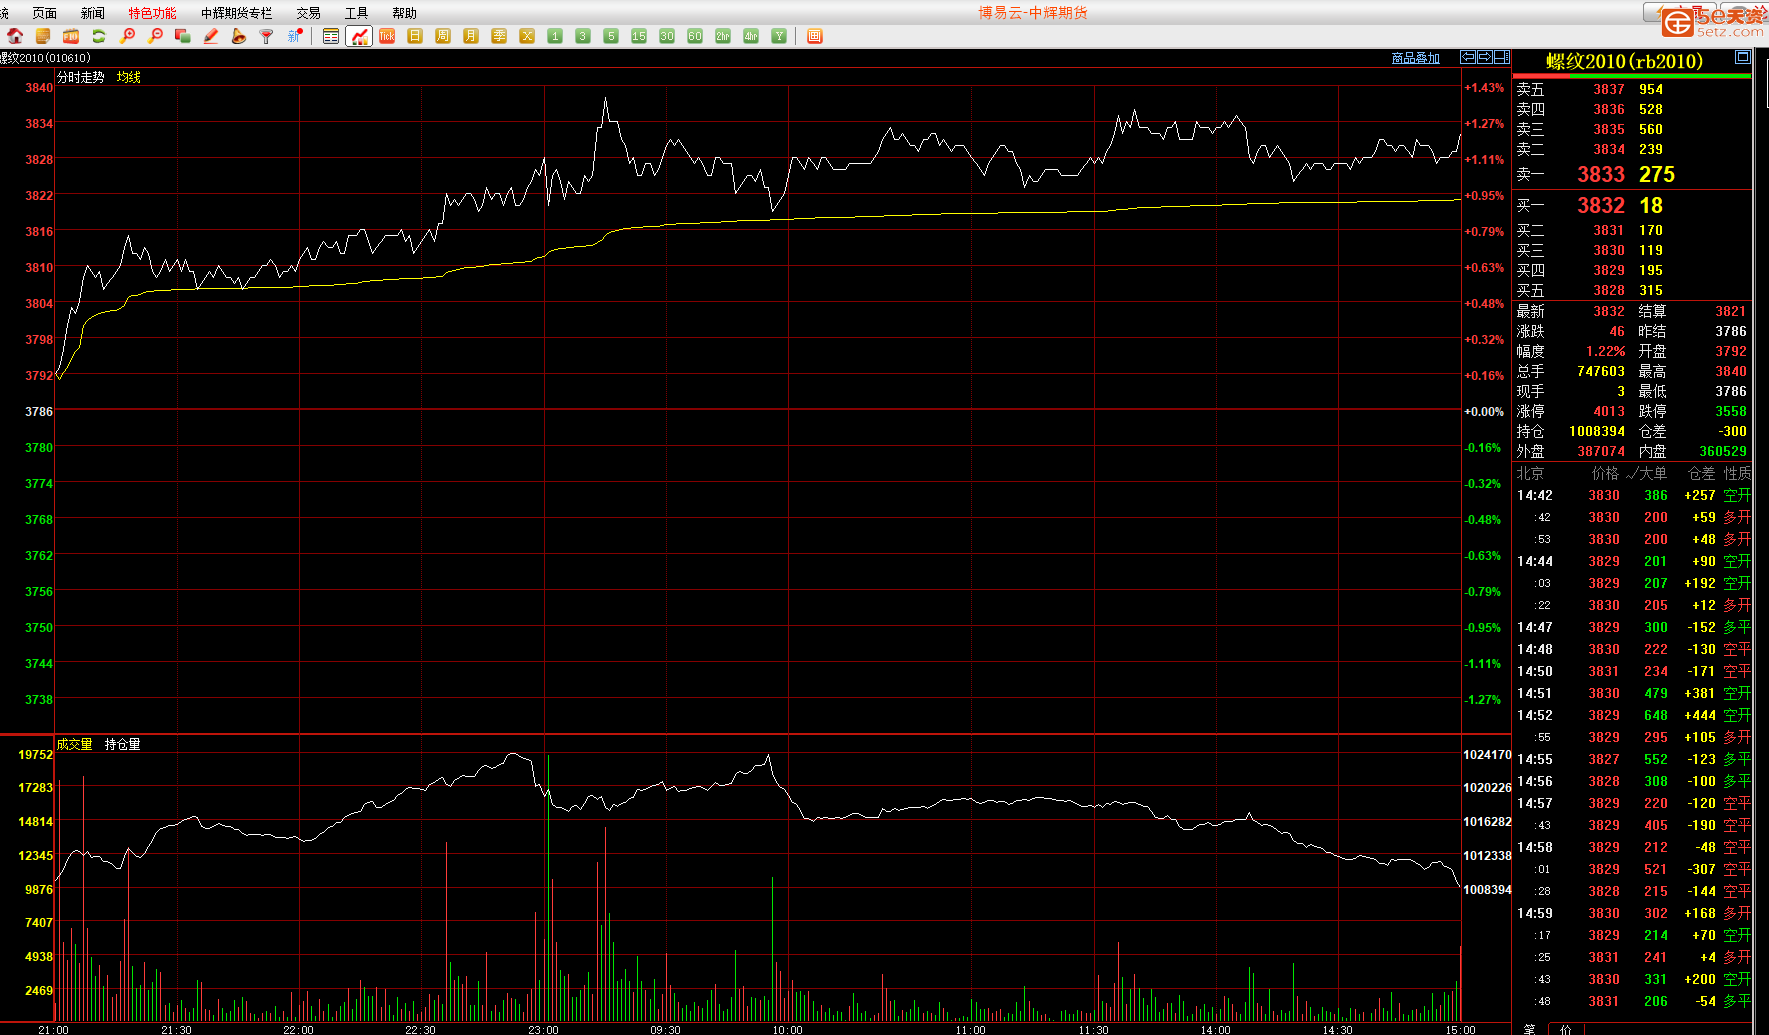Click the 持仓 value 1008394
This screenshot has width=1769, height=1035.
(x=1597, y=431)
